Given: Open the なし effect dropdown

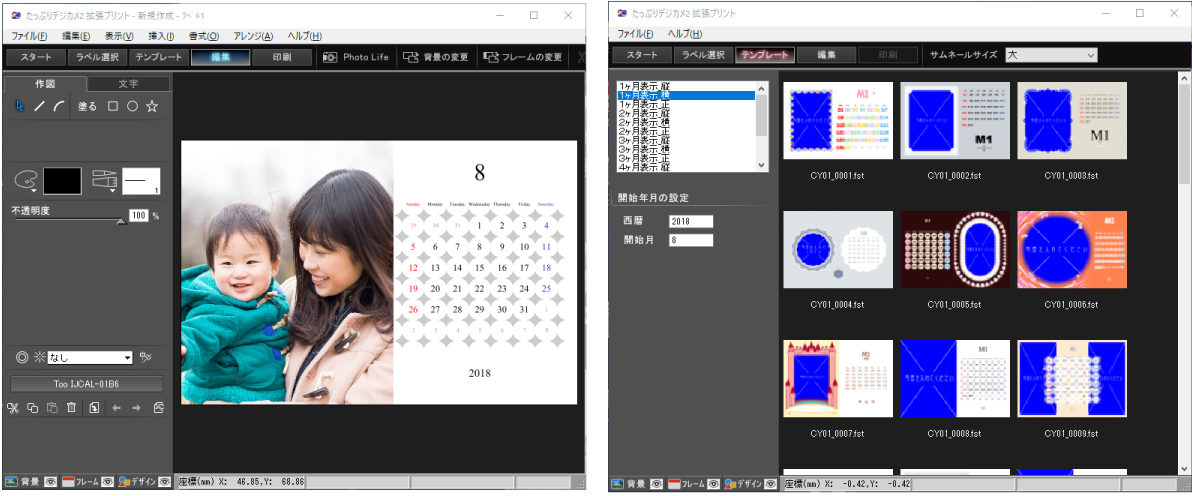Looking at the screenshot, I should 128,358.
